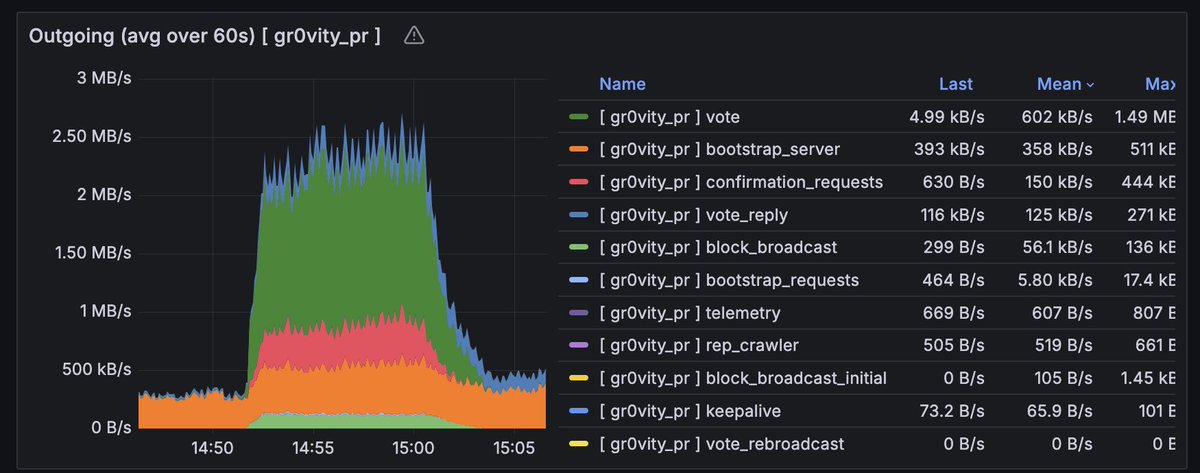
Task: Click bootstrap_server Last value 393 kB/s
Action: click(950, 149)
